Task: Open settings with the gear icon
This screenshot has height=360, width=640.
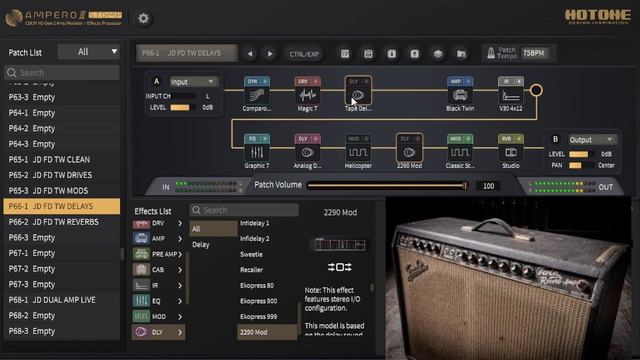Action: click(x=143, y=18)
